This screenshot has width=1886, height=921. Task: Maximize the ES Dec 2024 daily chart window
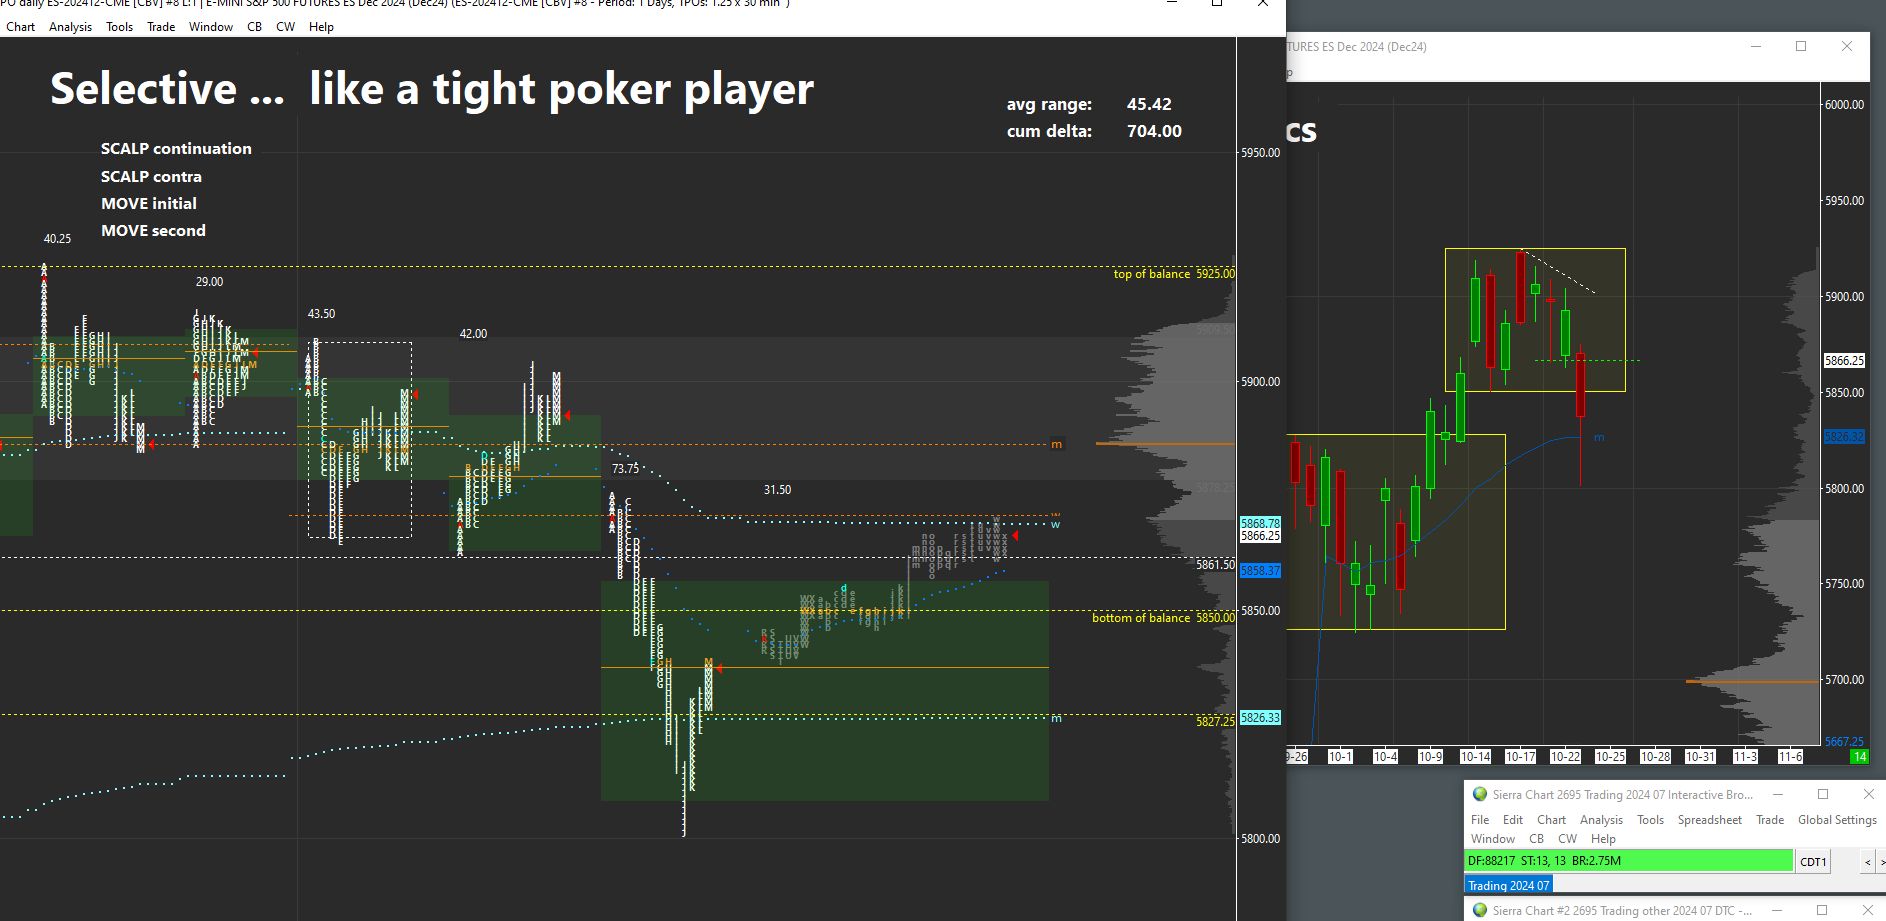click(1801, 46)
